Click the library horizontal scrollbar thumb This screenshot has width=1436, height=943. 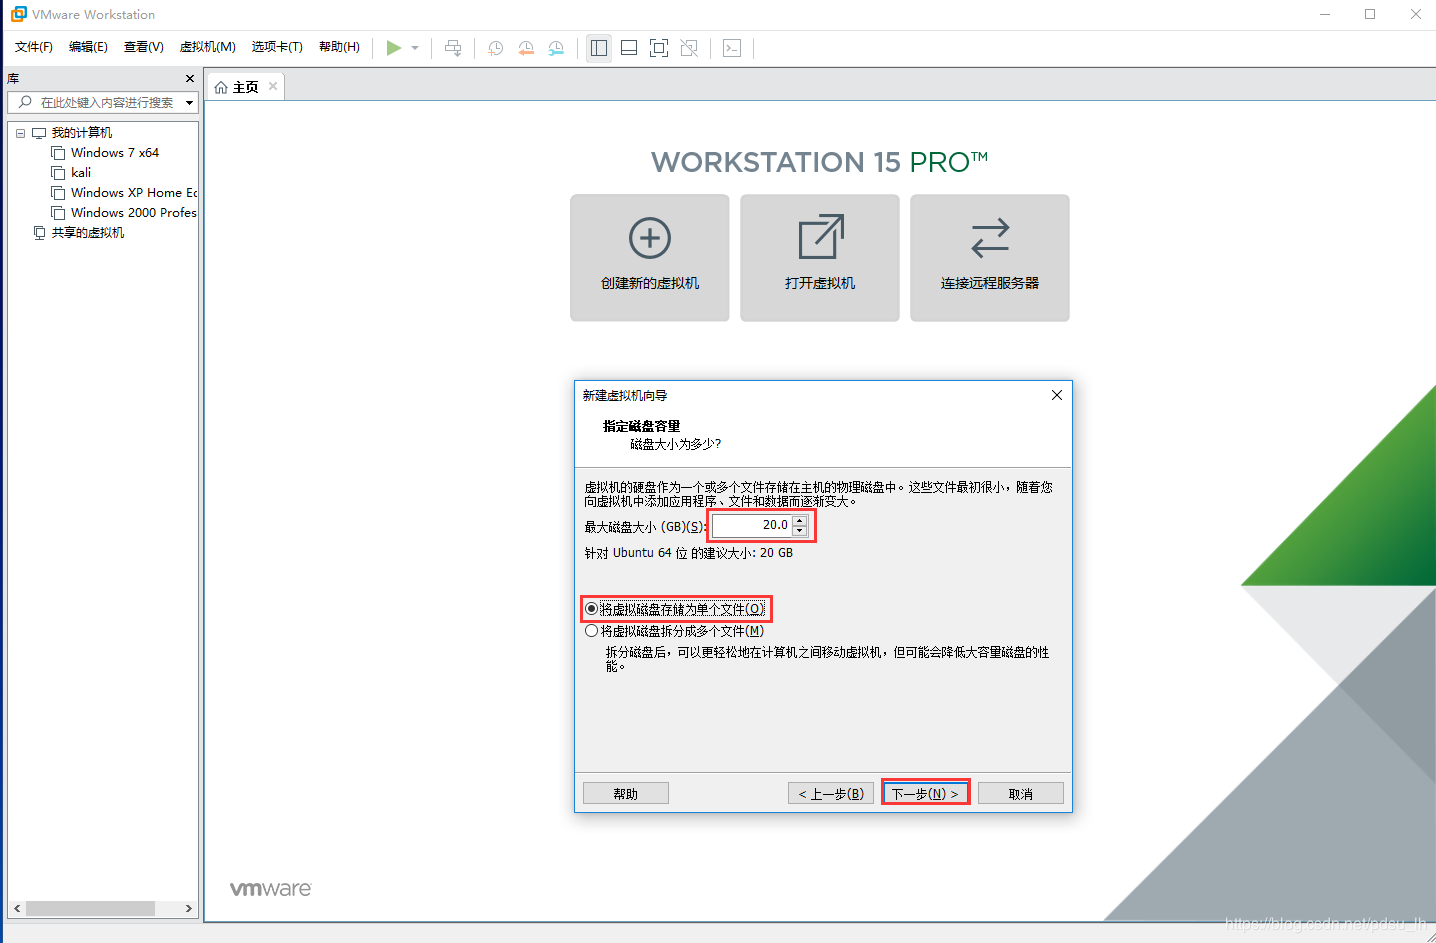pos(90,909)
